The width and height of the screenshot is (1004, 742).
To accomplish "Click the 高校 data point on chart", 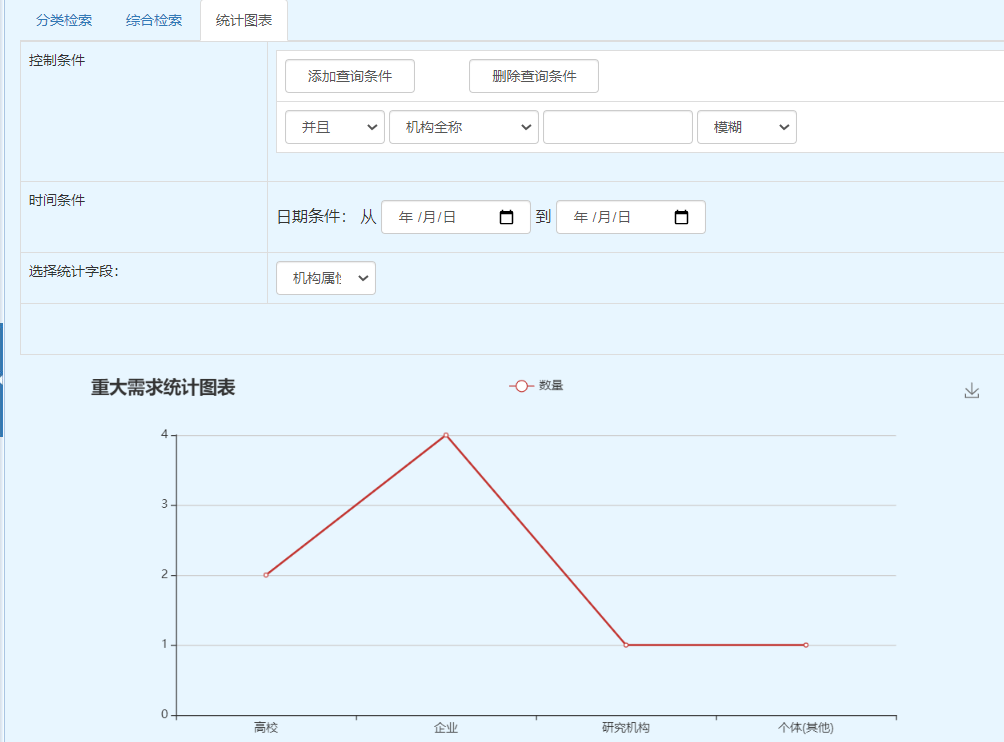I will pos(266,575).
